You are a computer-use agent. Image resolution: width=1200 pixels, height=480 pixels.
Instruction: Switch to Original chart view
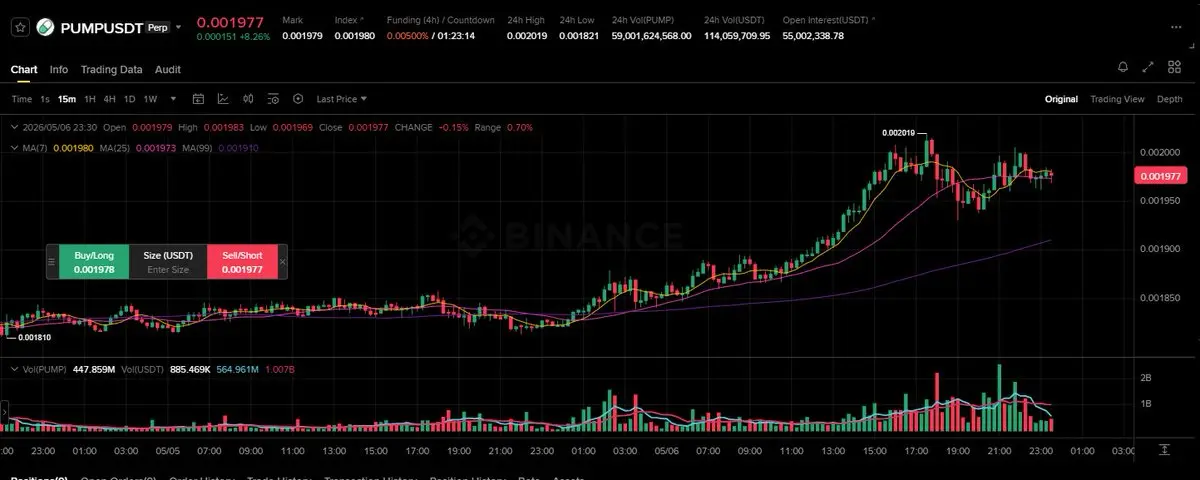1061,99
